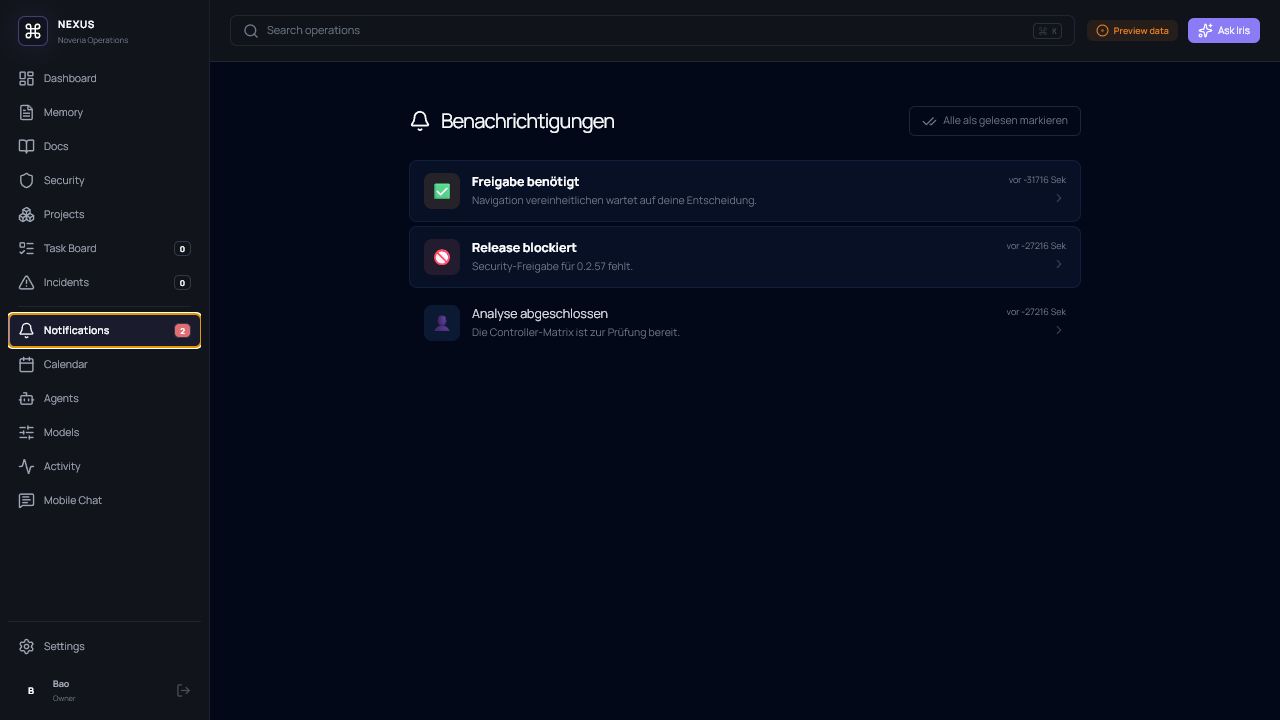The image size is (1280, 720).
Task: Select the Security shield icon
Action: [x=27, y=180]
